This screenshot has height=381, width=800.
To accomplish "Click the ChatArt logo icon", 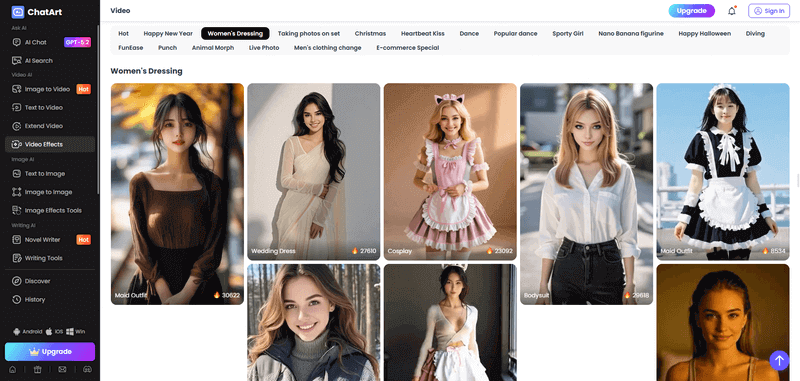I will point(18,12).
